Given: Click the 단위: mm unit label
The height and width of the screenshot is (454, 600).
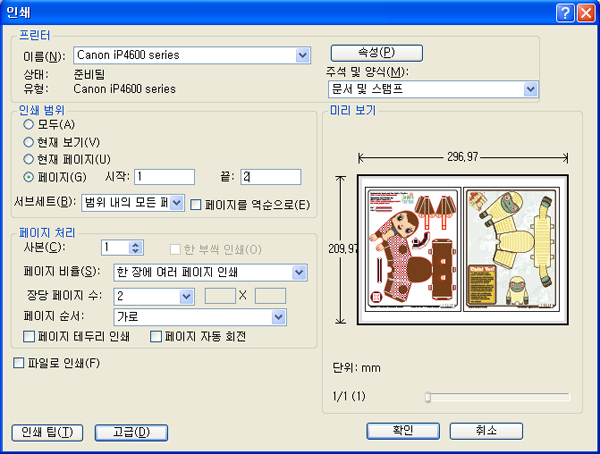Looking at the screenshot, I should pyautogui.click(x=356, y=368).
